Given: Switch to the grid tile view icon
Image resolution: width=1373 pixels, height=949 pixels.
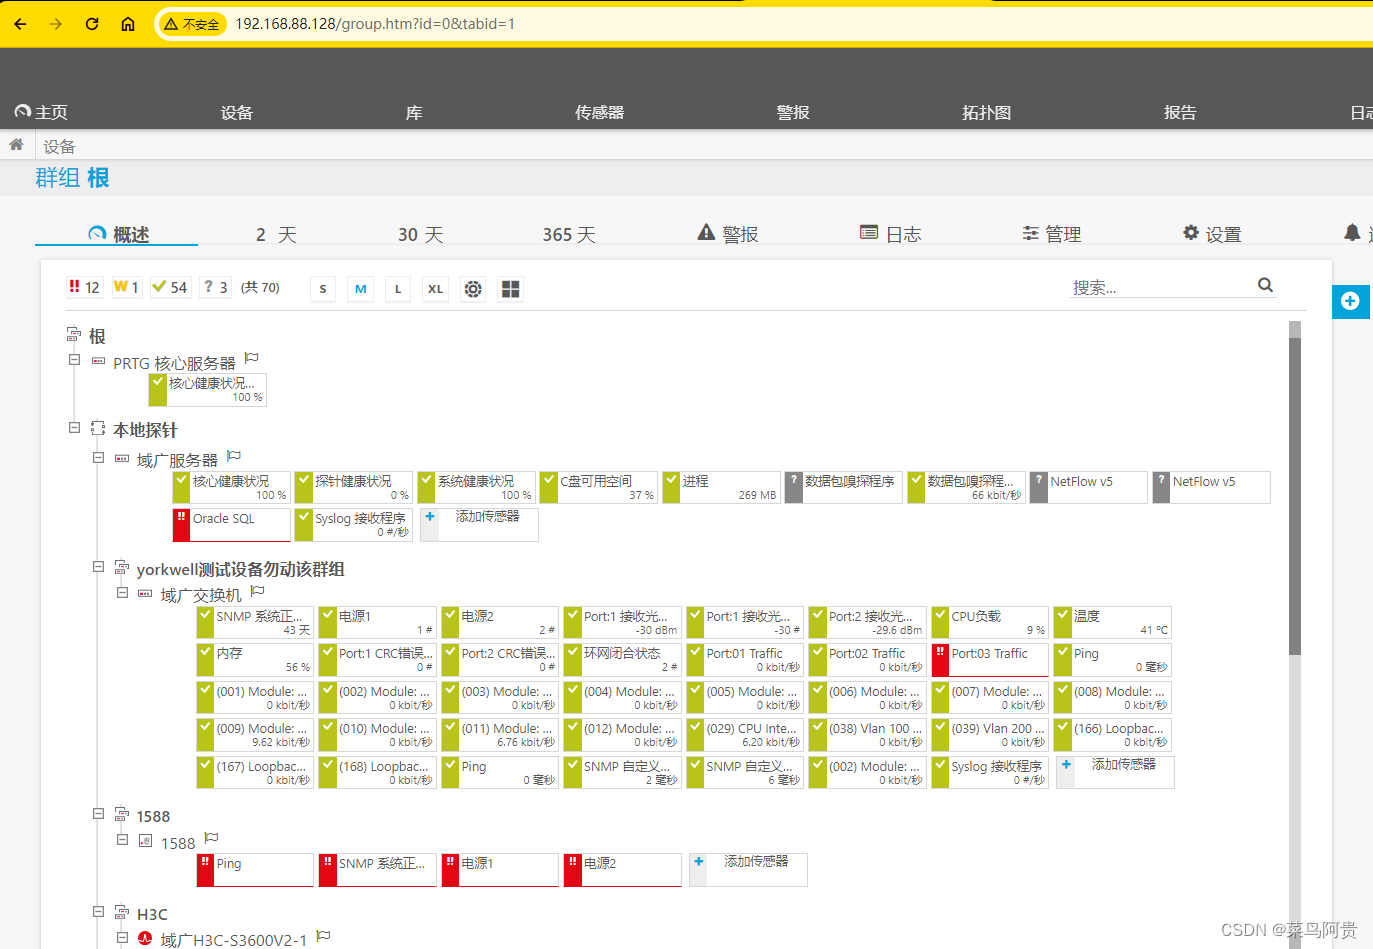Looking at the screenshot, I should [x=511, y=289].
